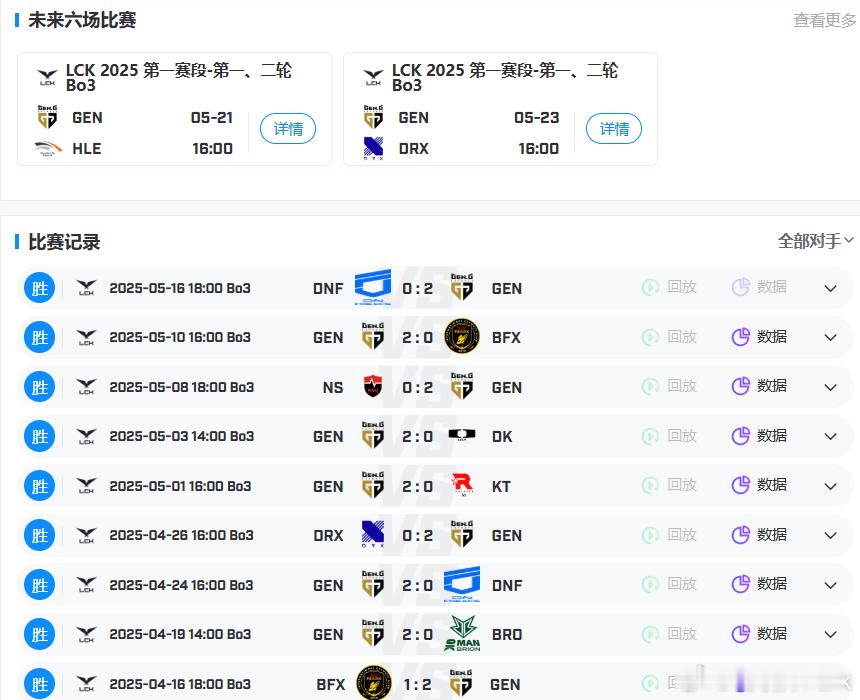Click LCK league icon in GEN-DRX card
Image resolution: width=860 pixels, height=700 pixels.
coord(373,77)
